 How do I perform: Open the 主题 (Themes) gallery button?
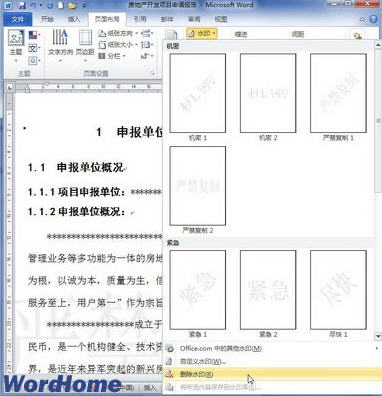click(x=16, y=46)
